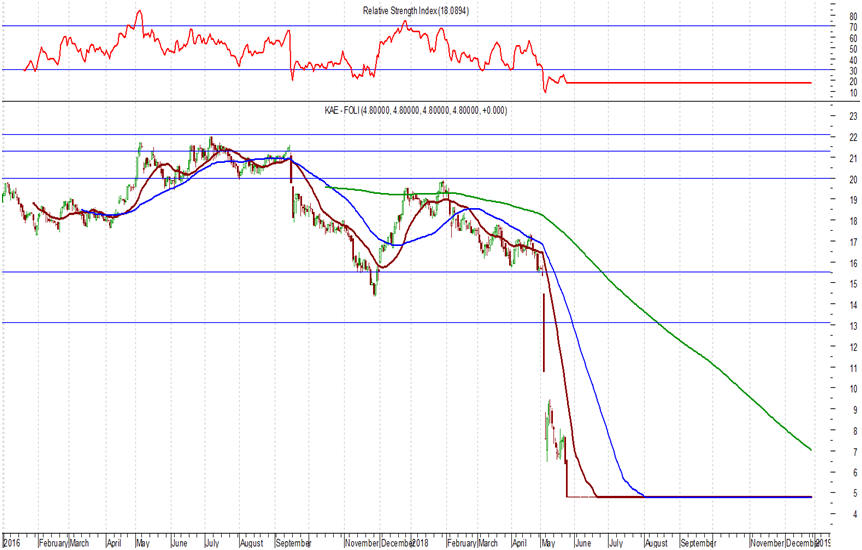
Task: Select the 2018 label on the date axis
Action: tap(421, 543)
